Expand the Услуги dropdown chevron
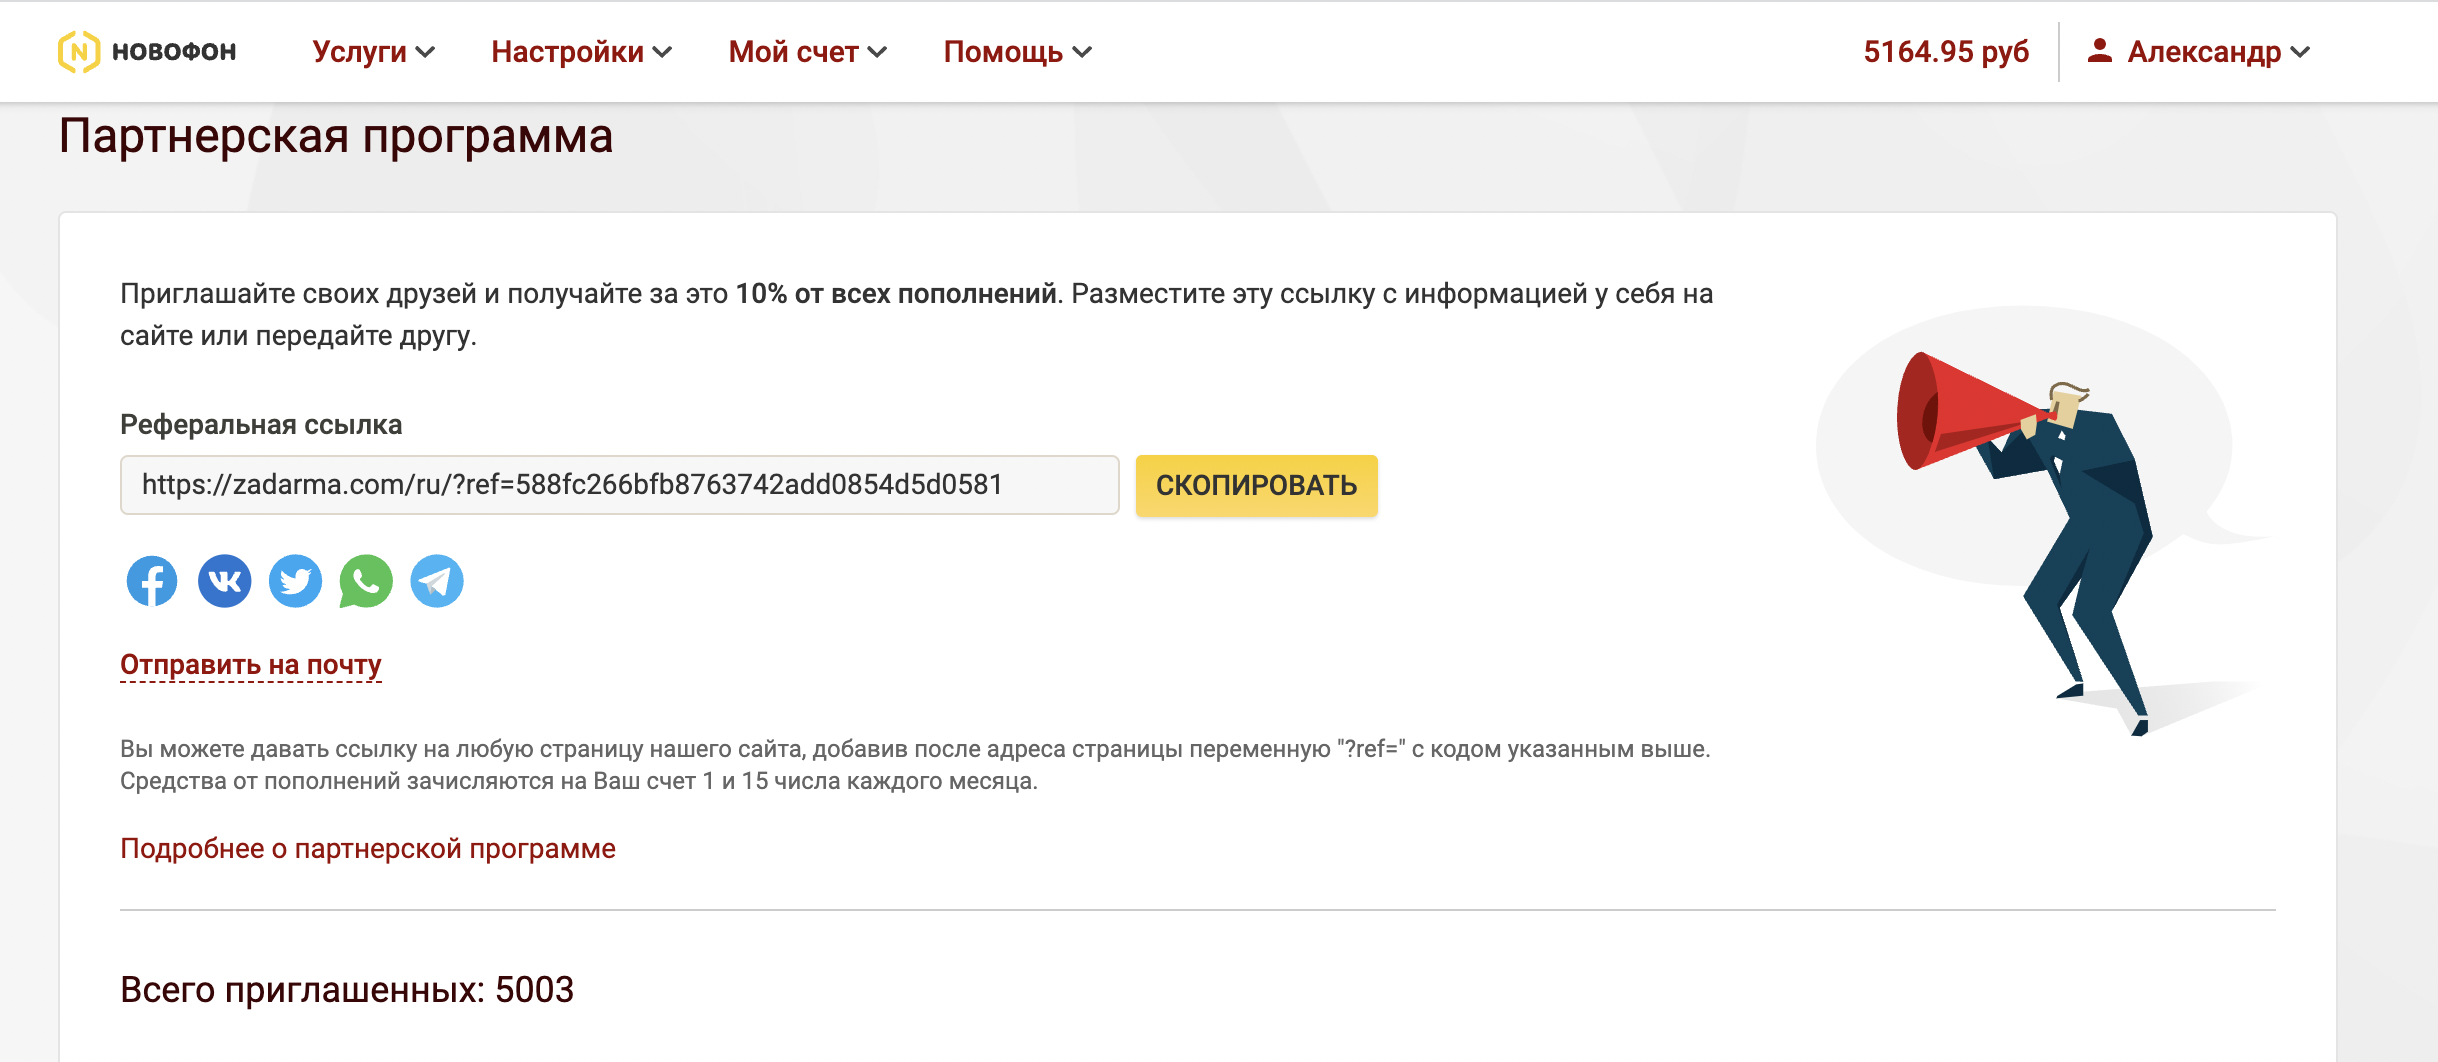 426,52
